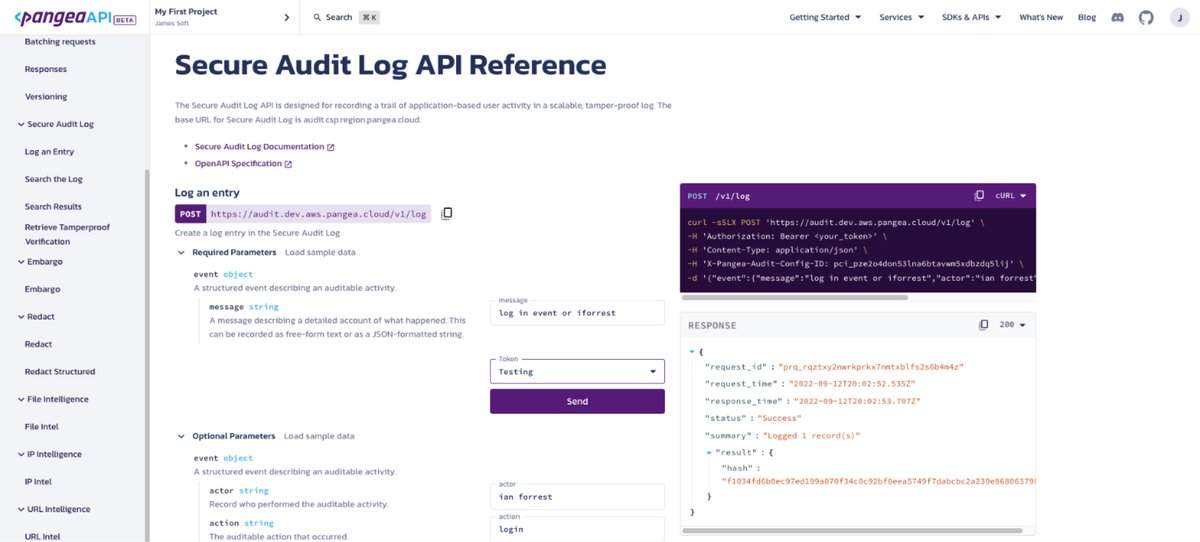Click the search magnifier icon
This screenshot has width=1200, height=542.
click(316, 17)
